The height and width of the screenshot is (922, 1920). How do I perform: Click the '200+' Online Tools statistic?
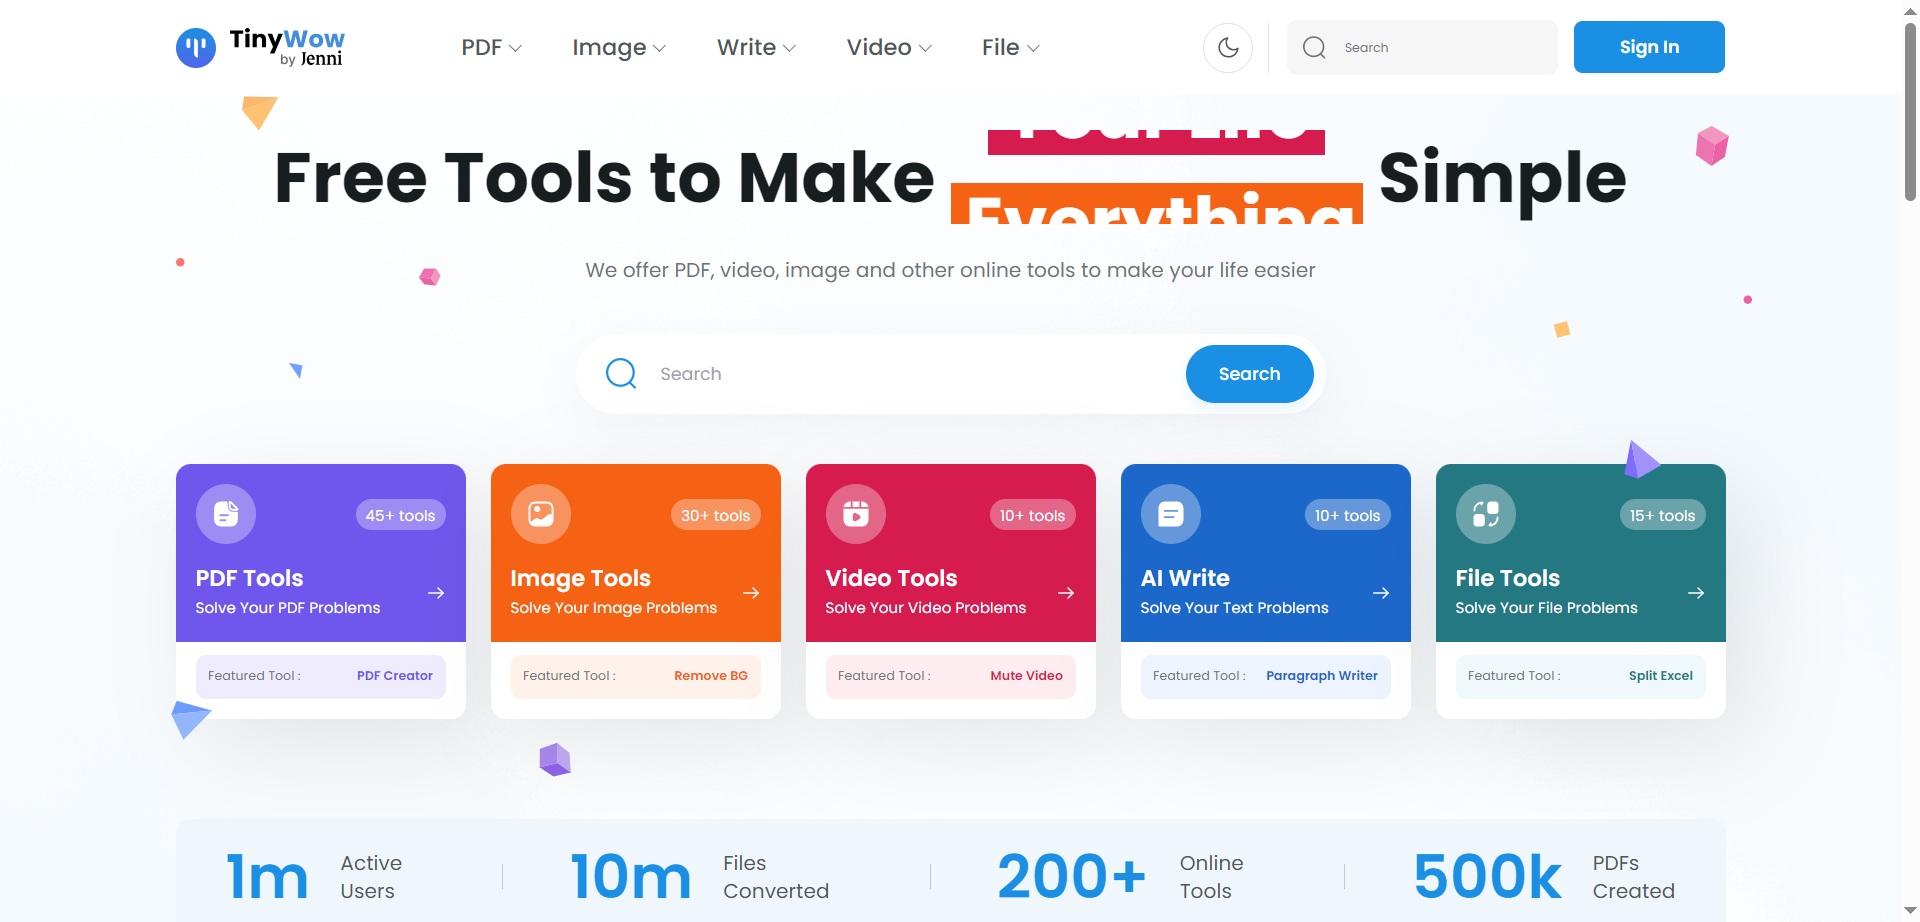[1071, 877]
